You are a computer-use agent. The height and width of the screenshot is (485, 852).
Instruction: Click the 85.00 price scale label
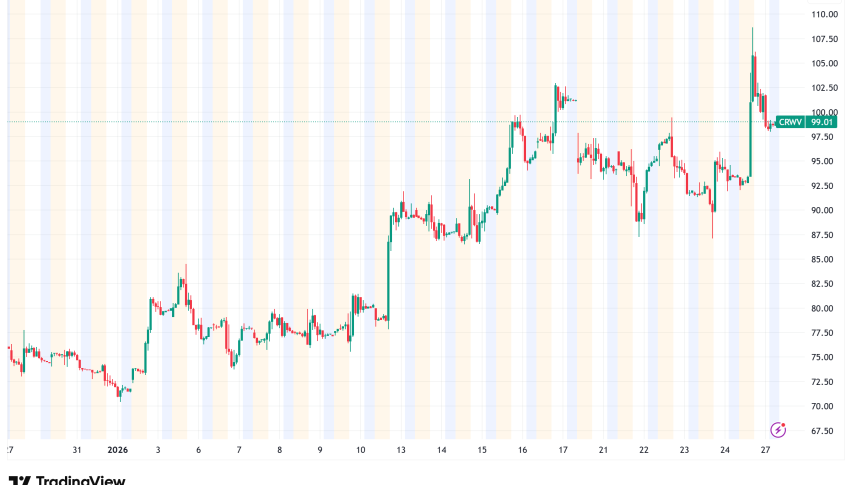[x=824, y=259]
